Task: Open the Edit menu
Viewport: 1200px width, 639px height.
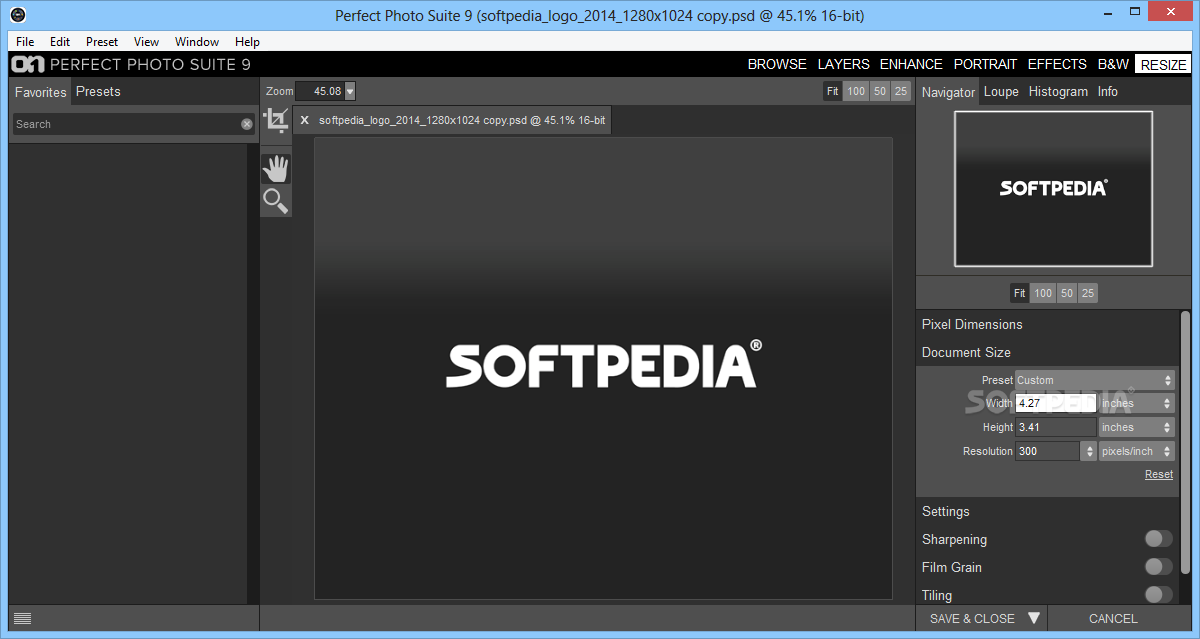Action: click(60, 42)
